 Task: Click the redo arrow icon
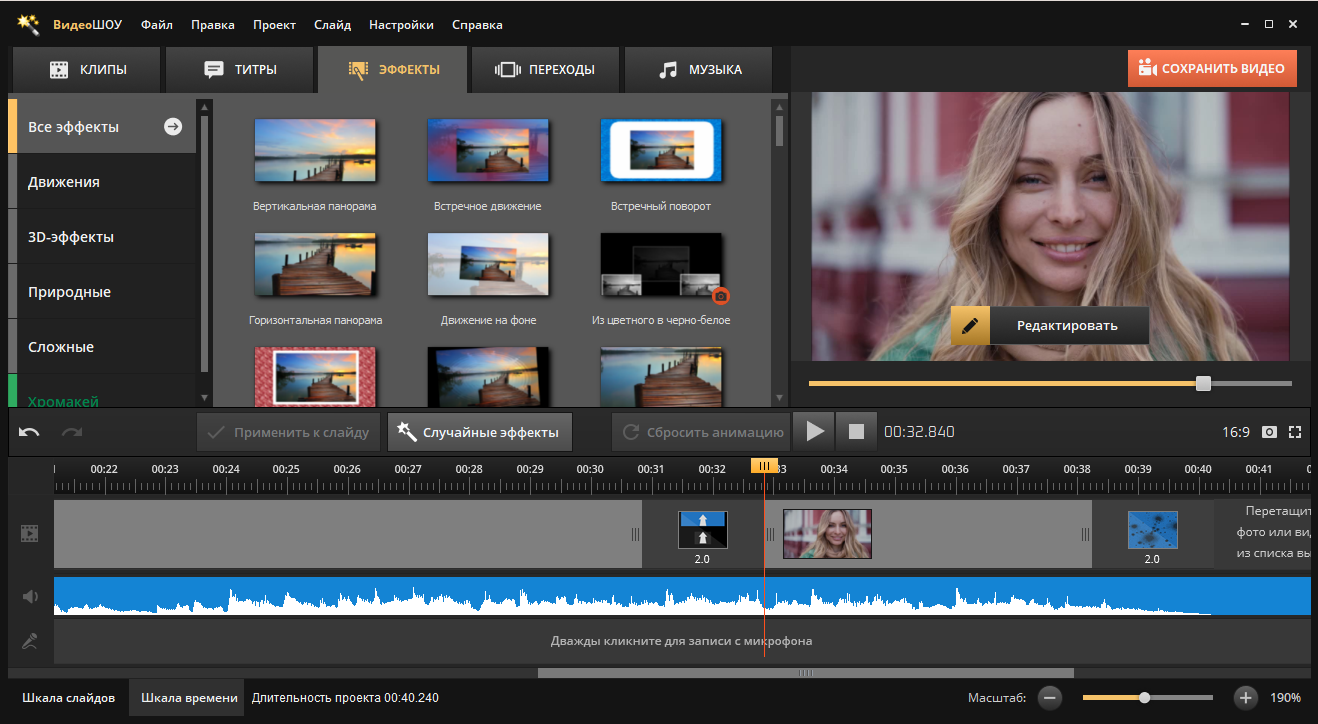click(x=72, y=432)
